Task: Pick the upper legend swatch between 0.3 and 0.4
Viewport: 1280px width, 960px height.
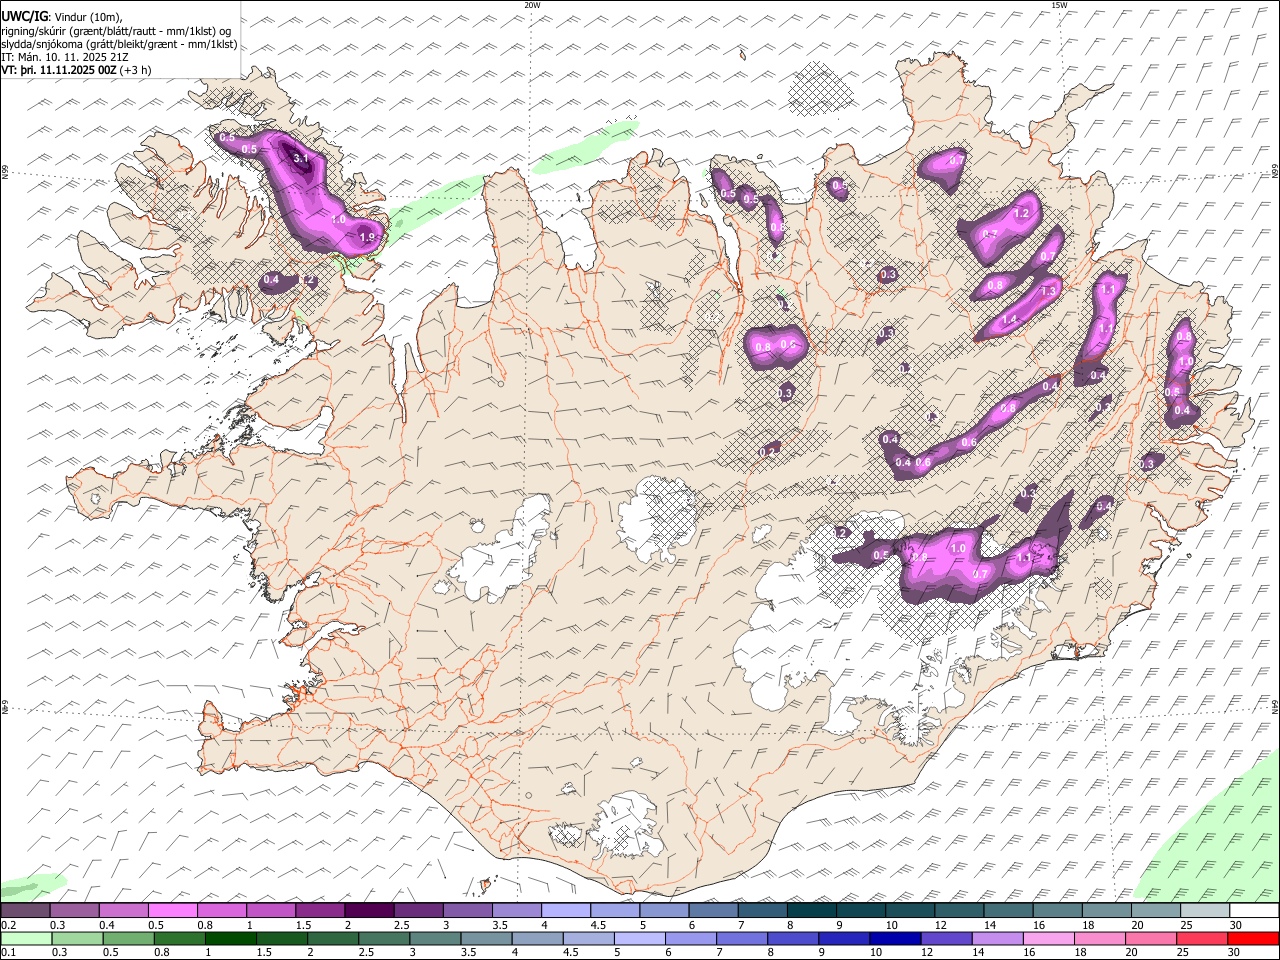Action: (74, 910)
